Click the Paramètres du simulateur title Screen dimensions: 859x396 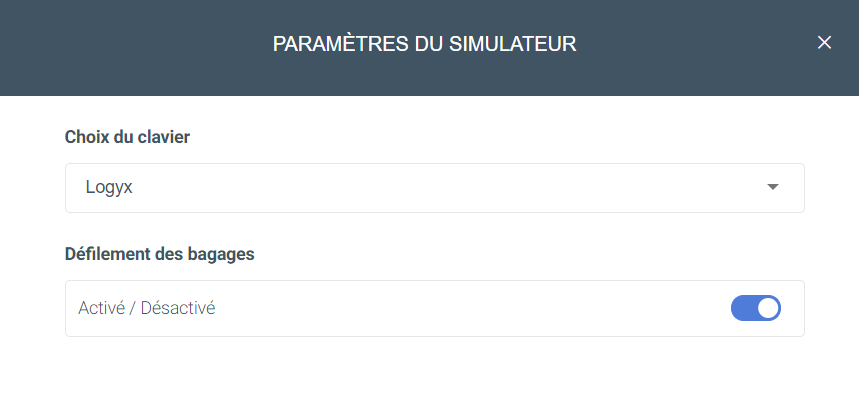coord(425,44)
